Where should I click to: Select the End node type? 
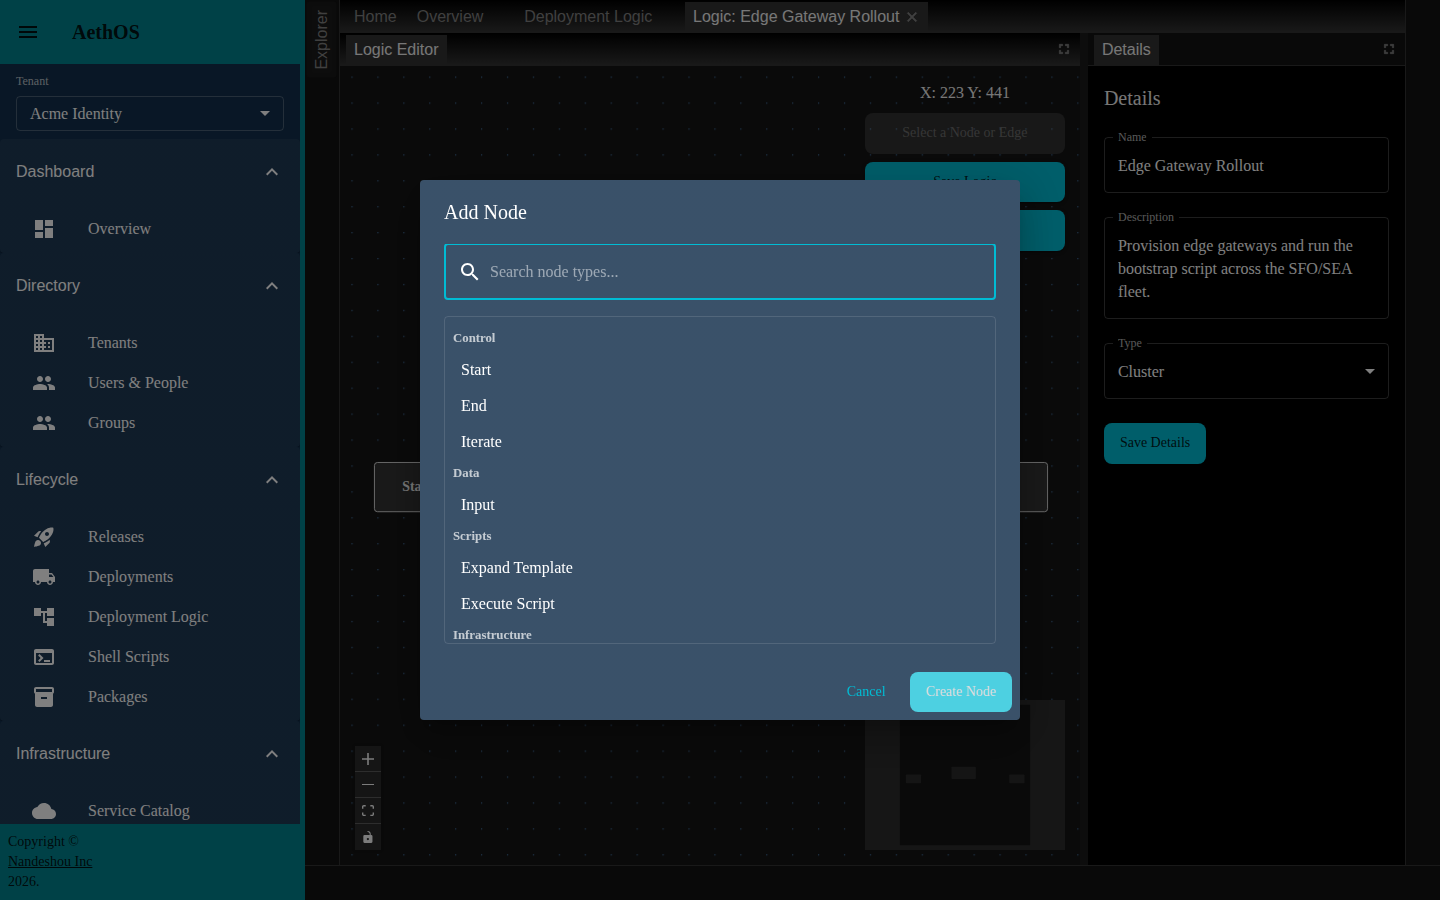click(720, 406)
